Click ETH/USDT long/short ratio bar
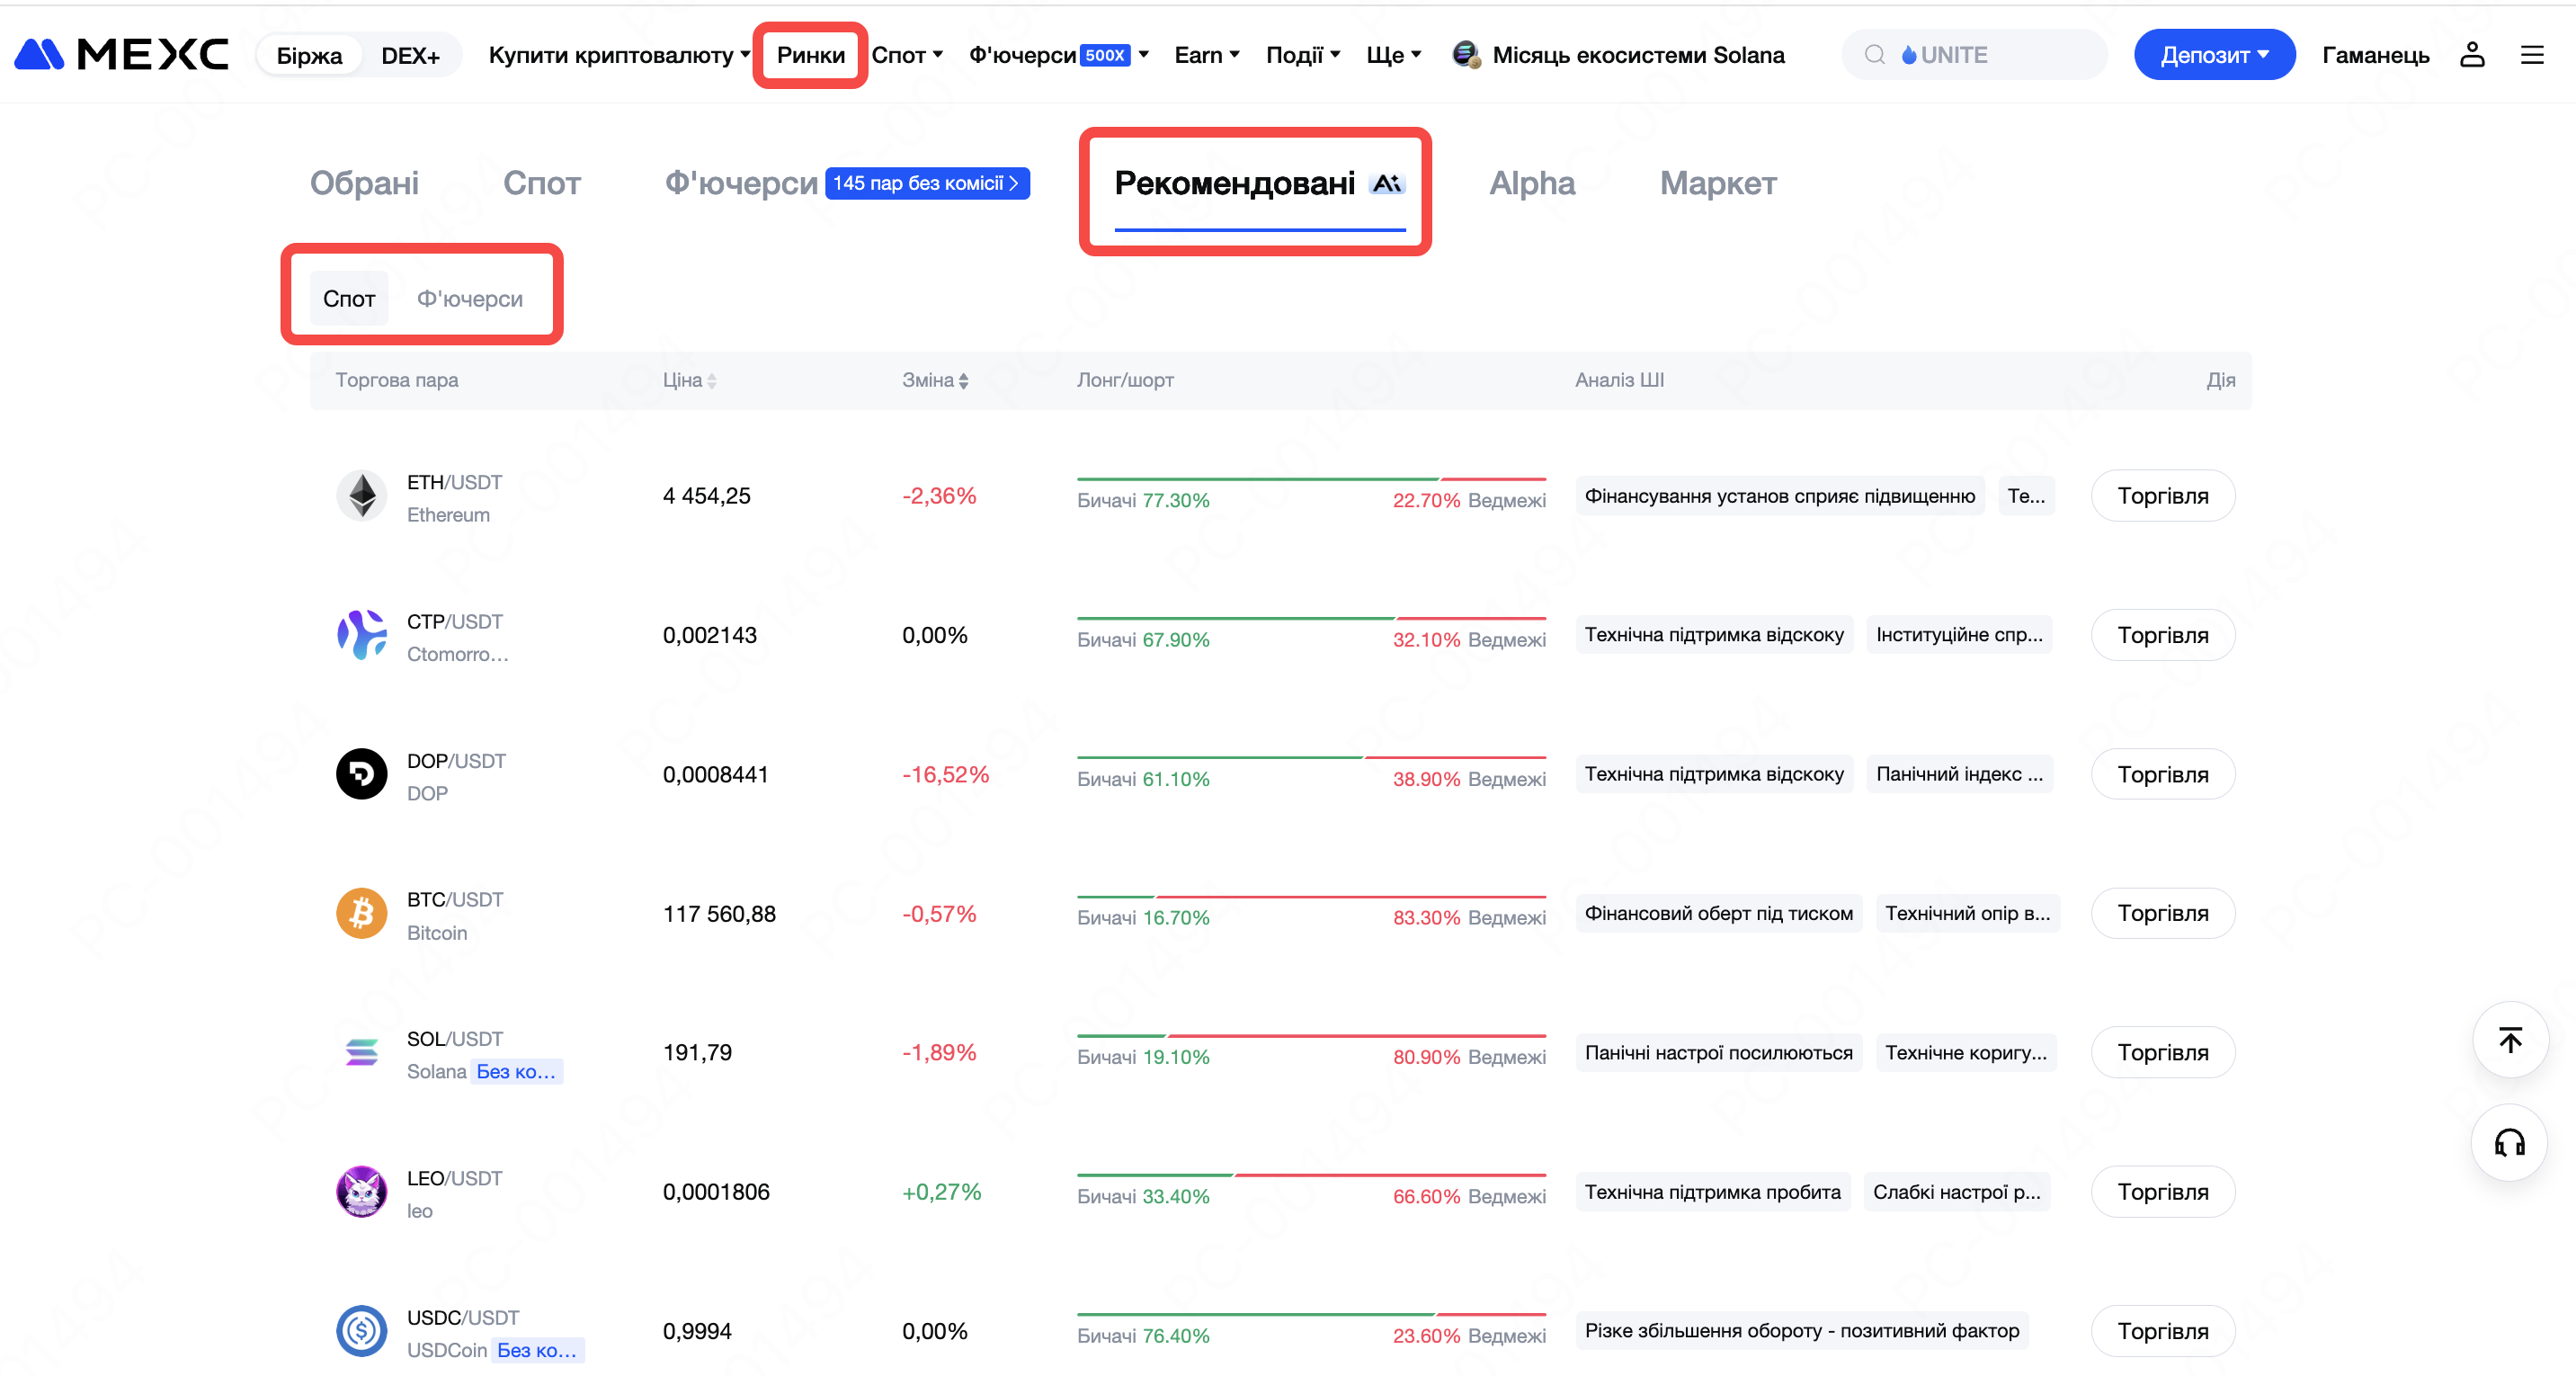 [1311, 480]
